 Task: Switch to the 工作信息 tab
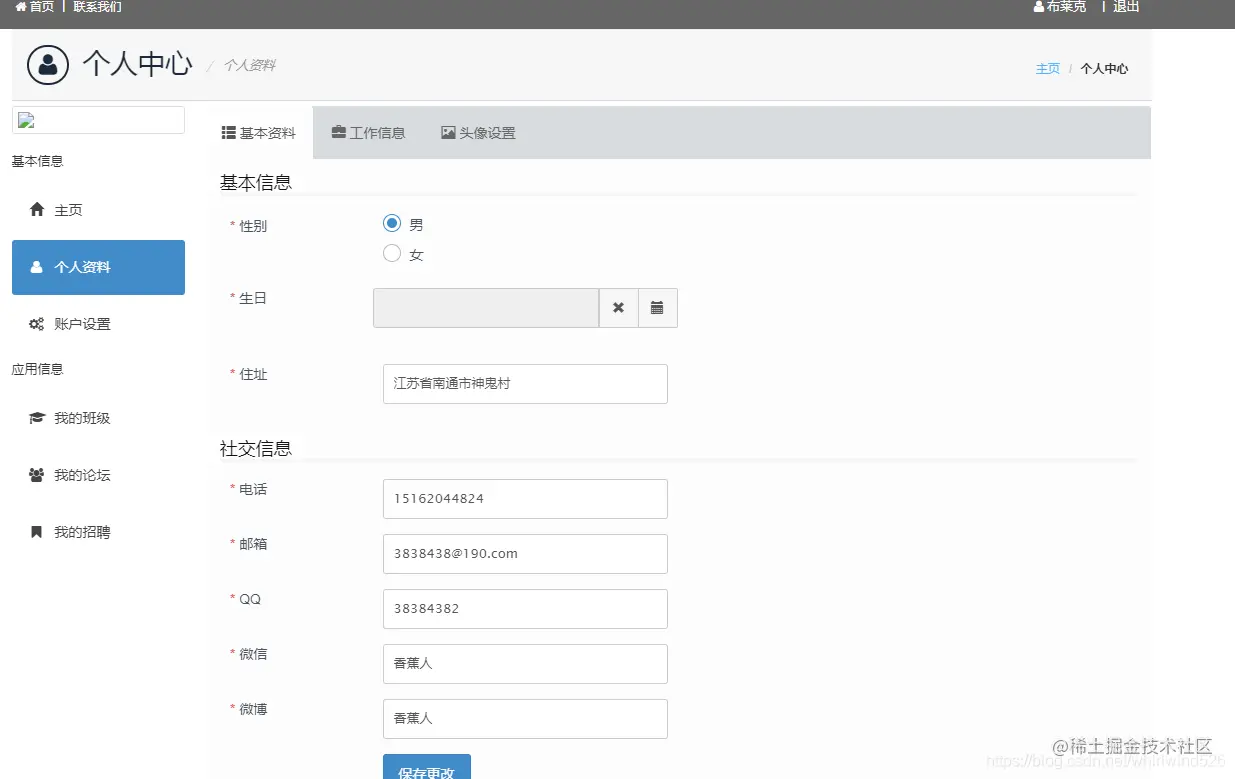coord(368,133)
